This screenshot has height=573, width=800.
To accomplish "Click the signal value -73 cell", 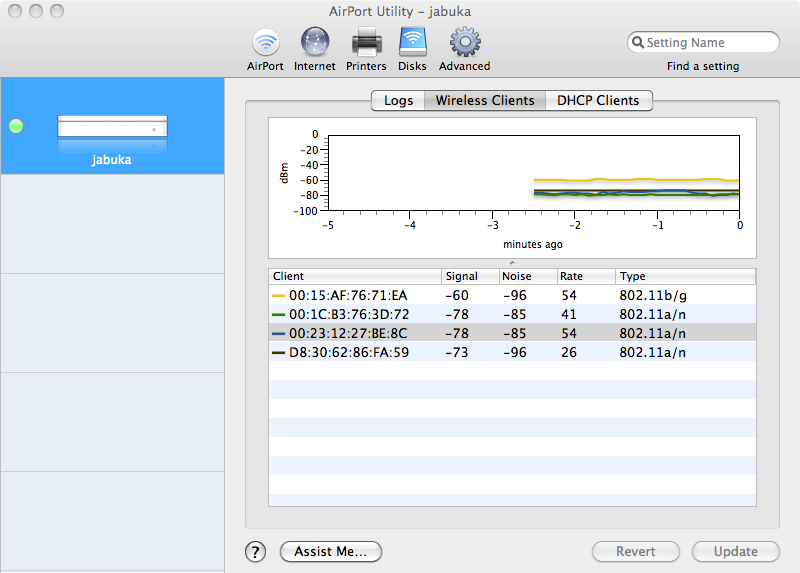I will (x=457, y=352).
